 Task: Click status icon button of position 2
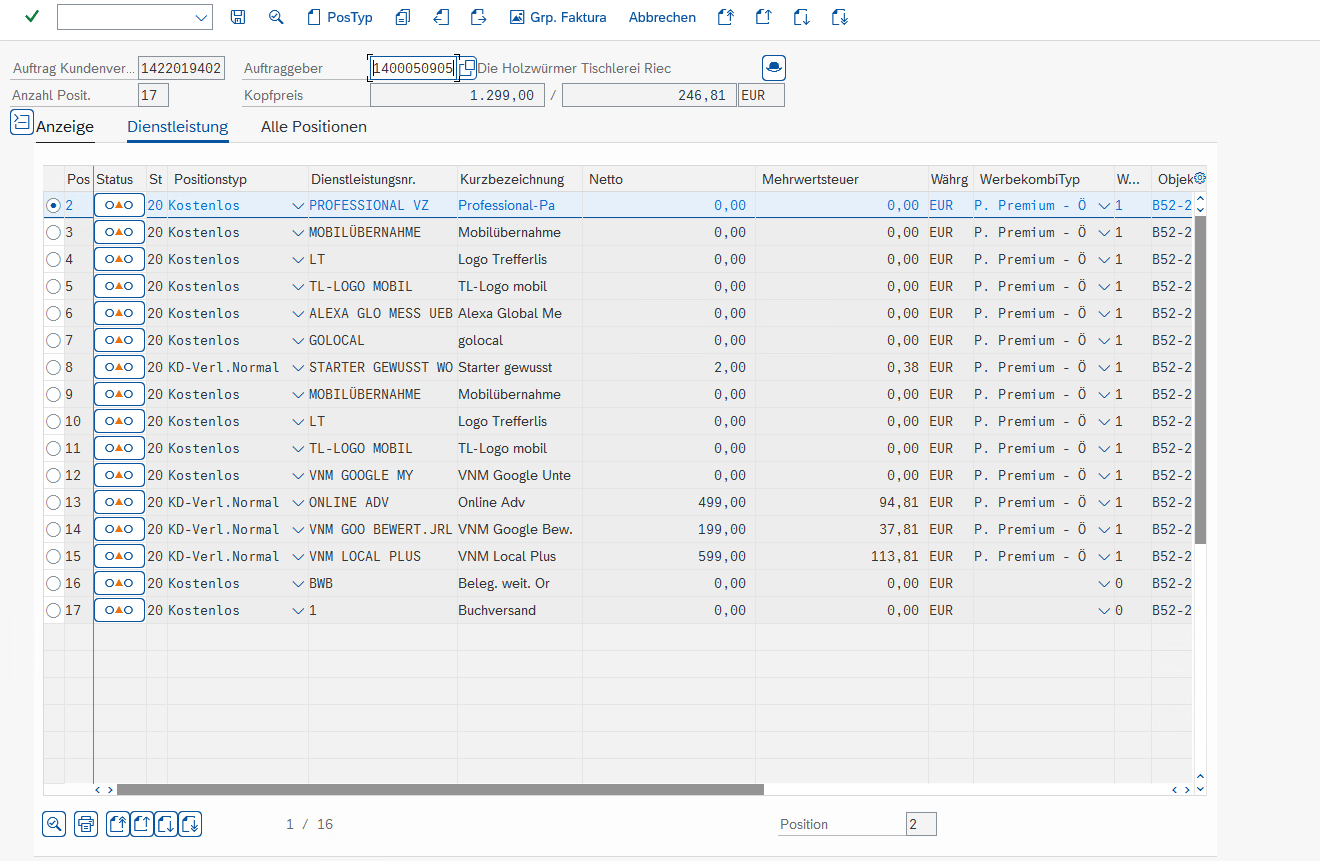click(x=119, y=205)
